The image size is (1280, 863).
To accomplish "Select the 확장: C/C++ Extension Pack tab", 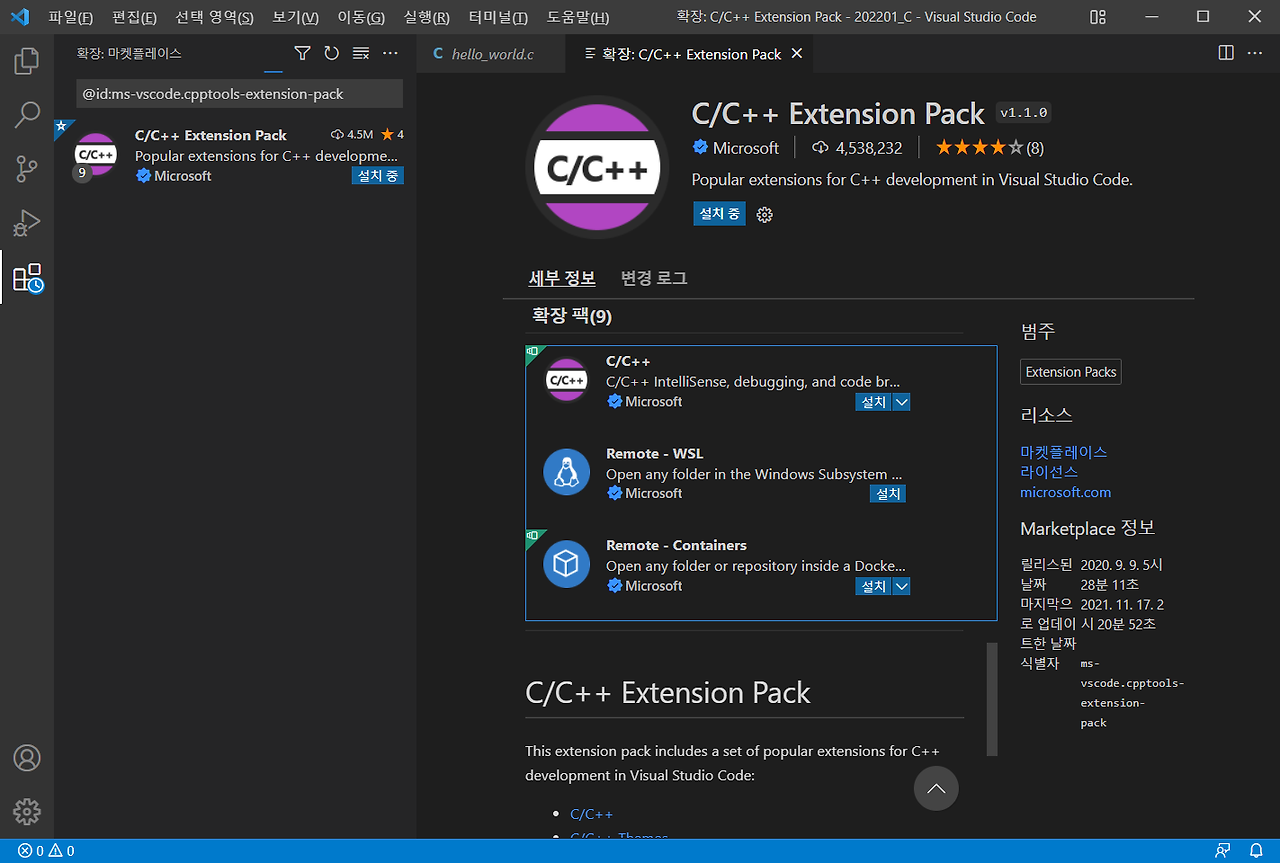I will pyautogui.click(x=691, y=54).
